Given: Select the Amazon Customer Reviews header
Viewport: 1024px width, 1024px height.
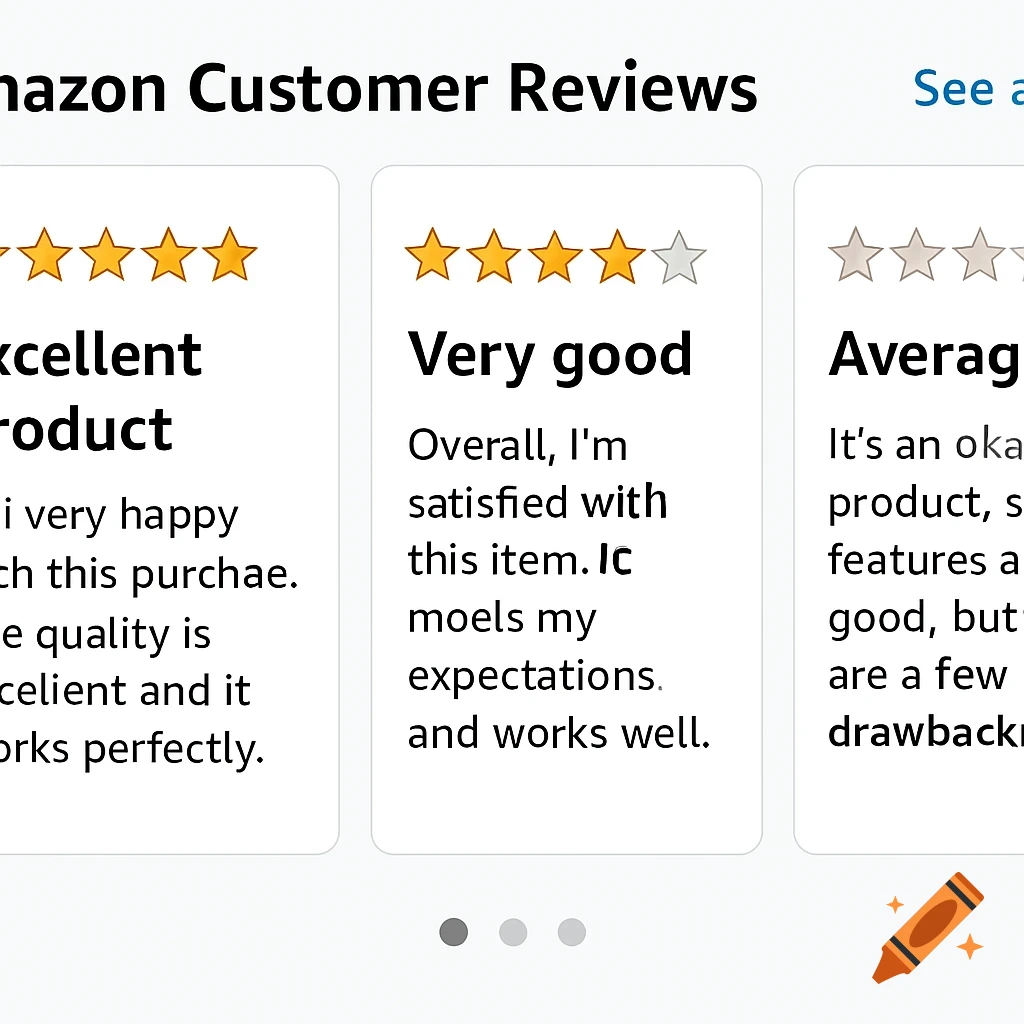Looking at the screenshot, I should 380,88.
